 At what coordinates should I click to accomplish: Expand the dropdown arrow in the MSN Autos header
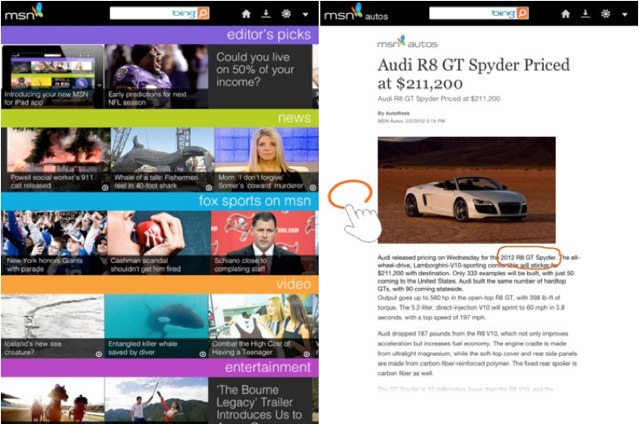click(626, 14)
